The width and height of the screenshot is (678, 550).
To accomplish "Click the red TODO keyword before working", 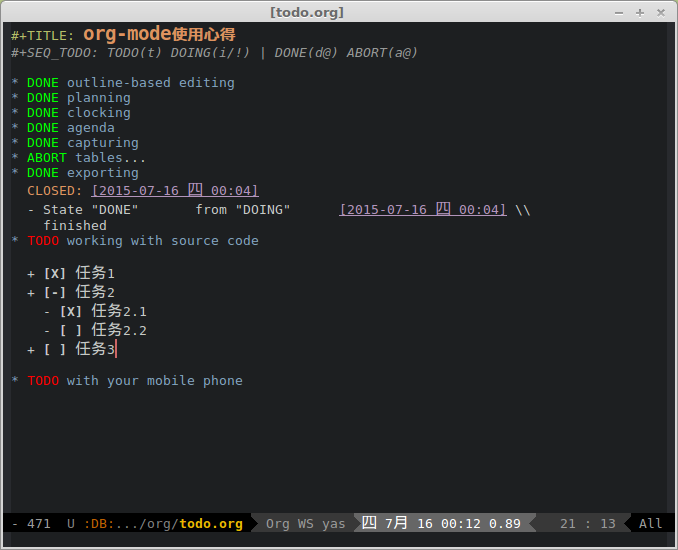I will coord(43,241).
